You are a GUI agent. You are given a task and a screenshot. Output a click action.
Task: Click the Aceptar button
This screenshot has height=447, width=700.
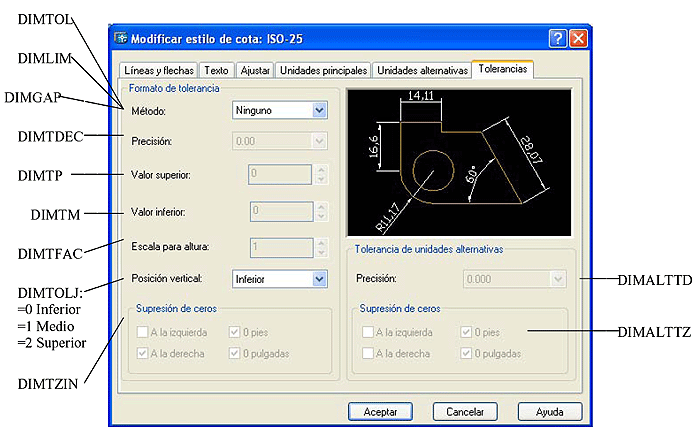[380, 411]
